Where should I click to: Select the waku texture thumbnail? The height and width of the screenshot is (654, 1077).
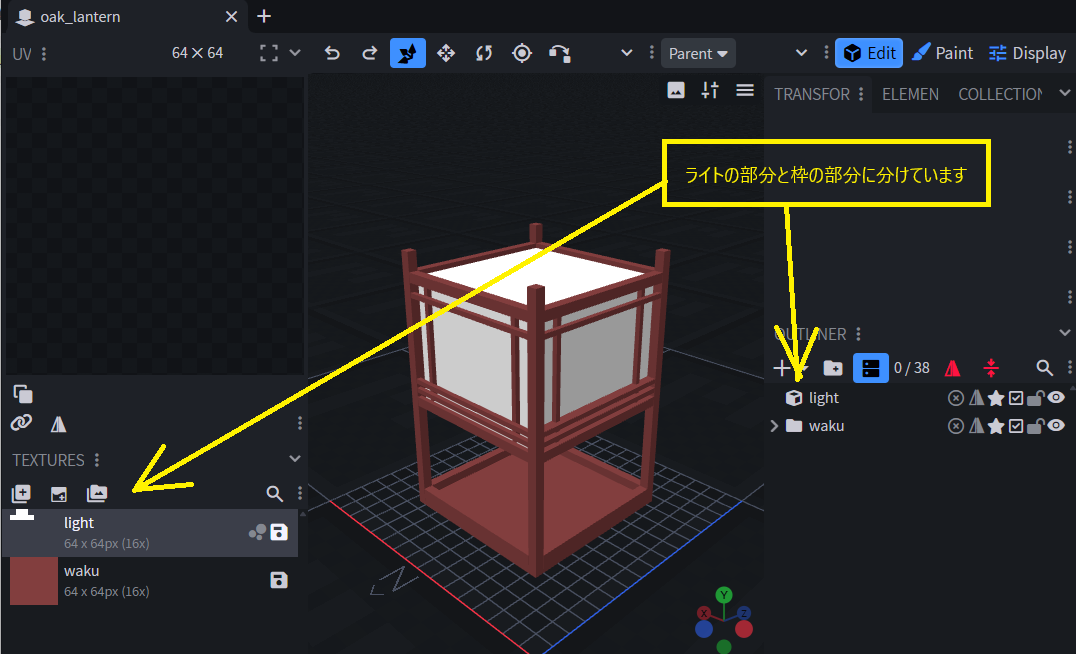click(x=34, y=580)
